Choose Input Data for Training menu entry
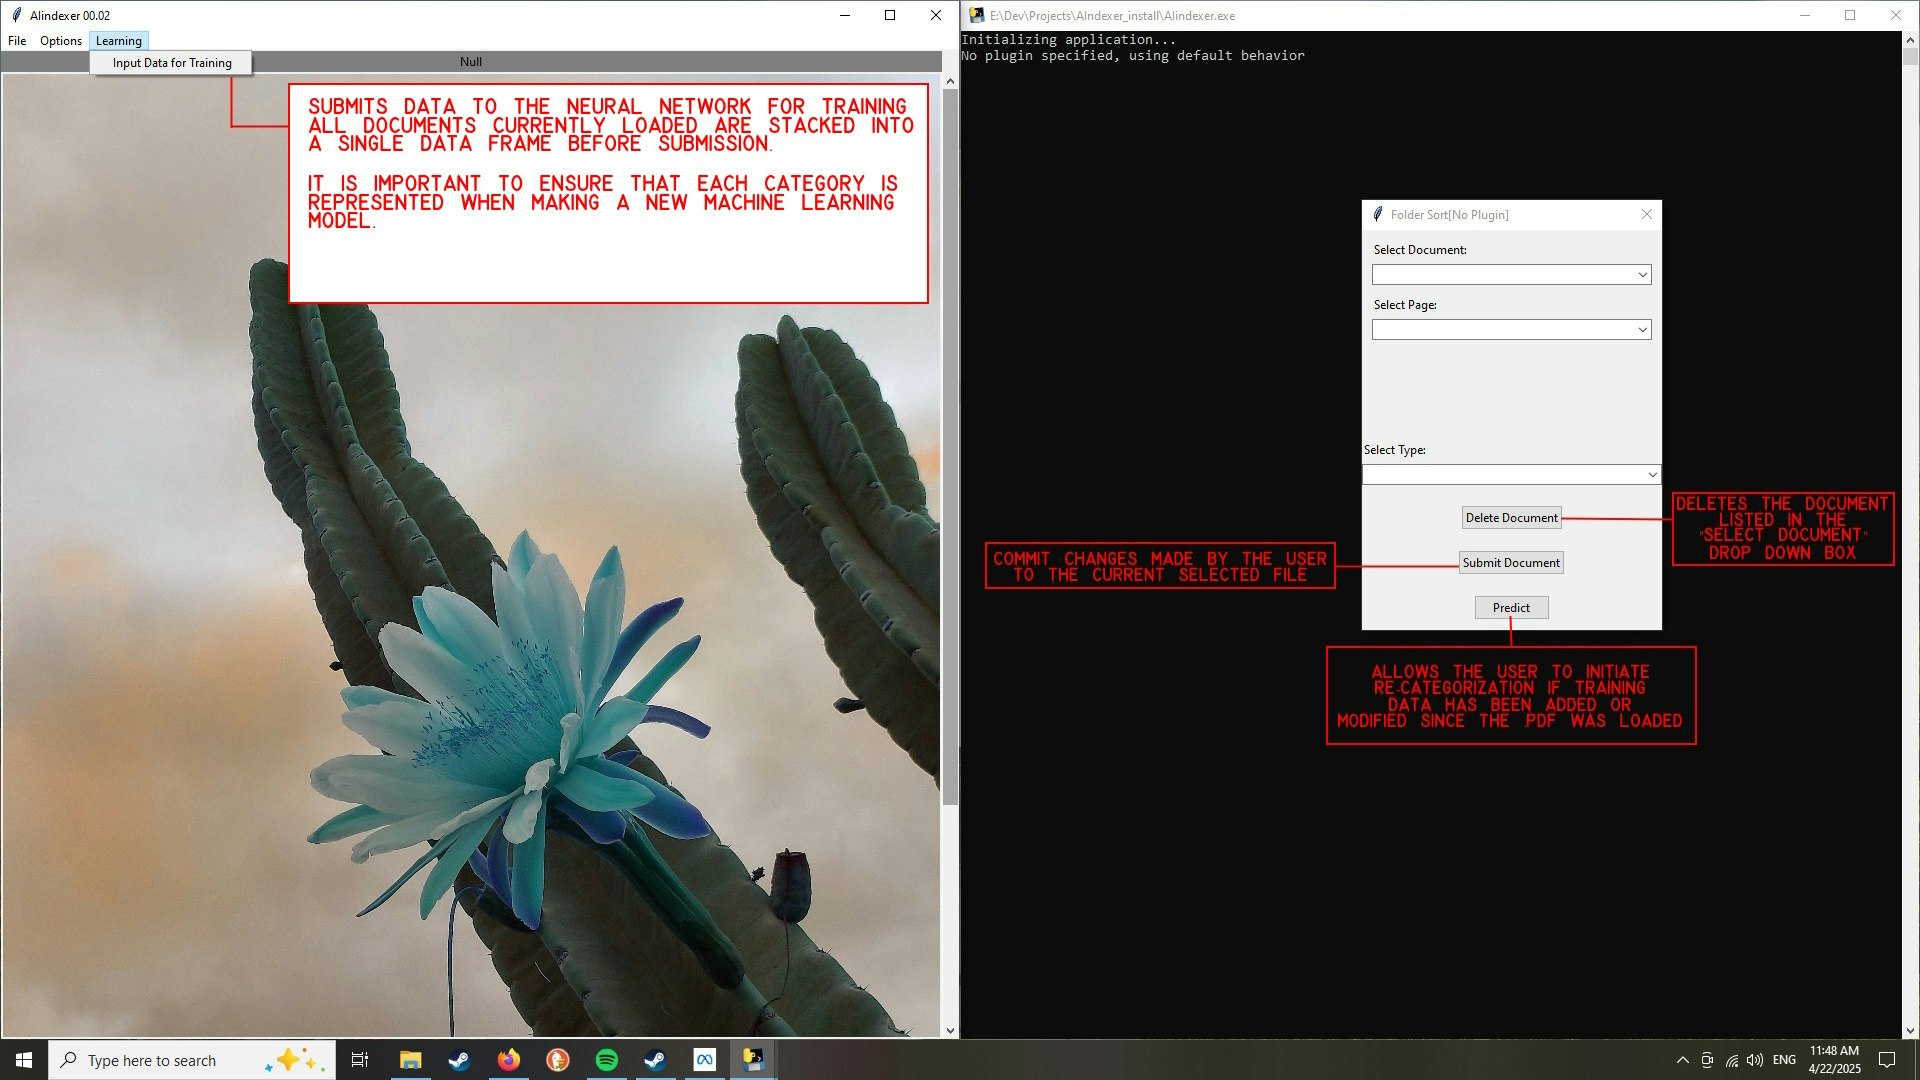 (x=172, y=63)
